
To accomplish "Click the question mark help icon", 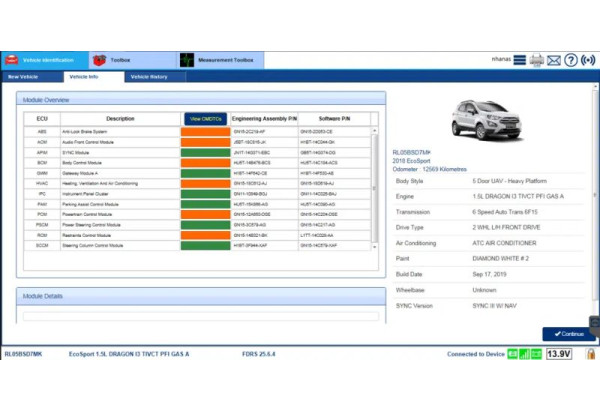I will pos(570,60).
